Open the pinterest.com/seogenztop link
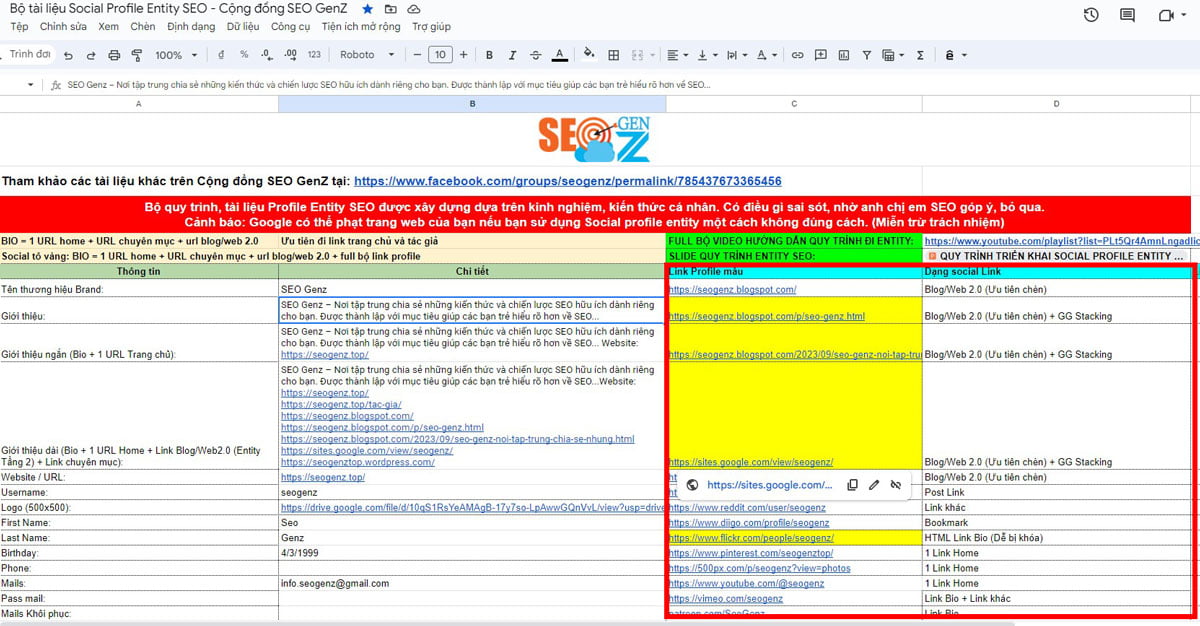This screenshot has width=1200, height=626. (751, 553)
